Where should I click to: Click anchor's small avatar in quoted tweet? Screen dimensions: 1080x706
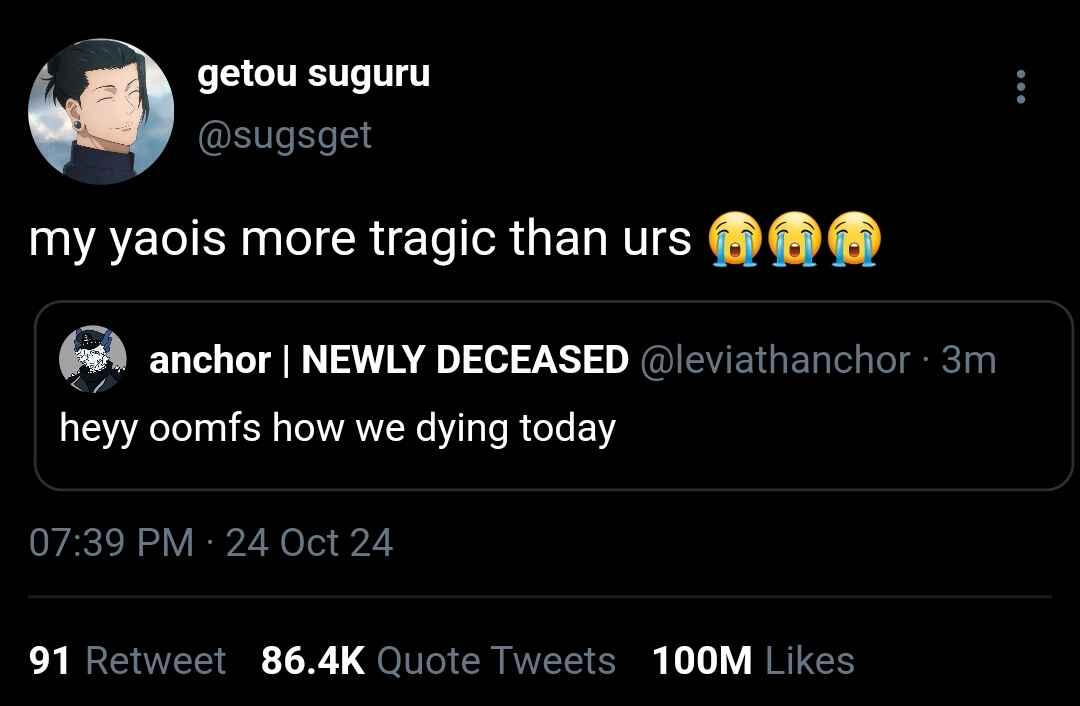coord(93,358)
